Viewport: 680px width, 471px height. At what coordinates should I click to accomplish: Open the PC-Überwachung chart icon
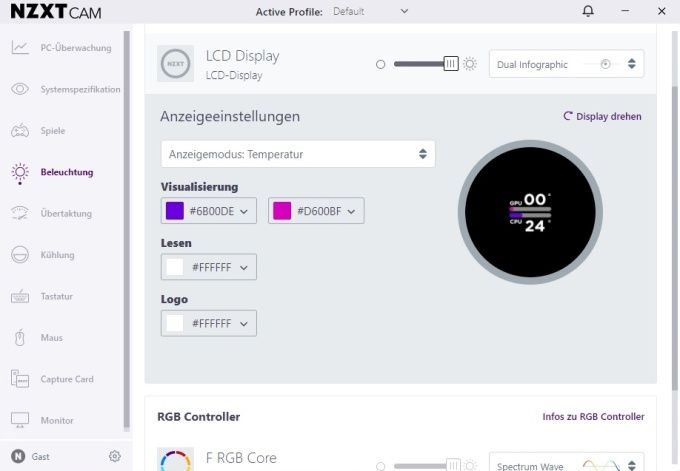point(20,47)
